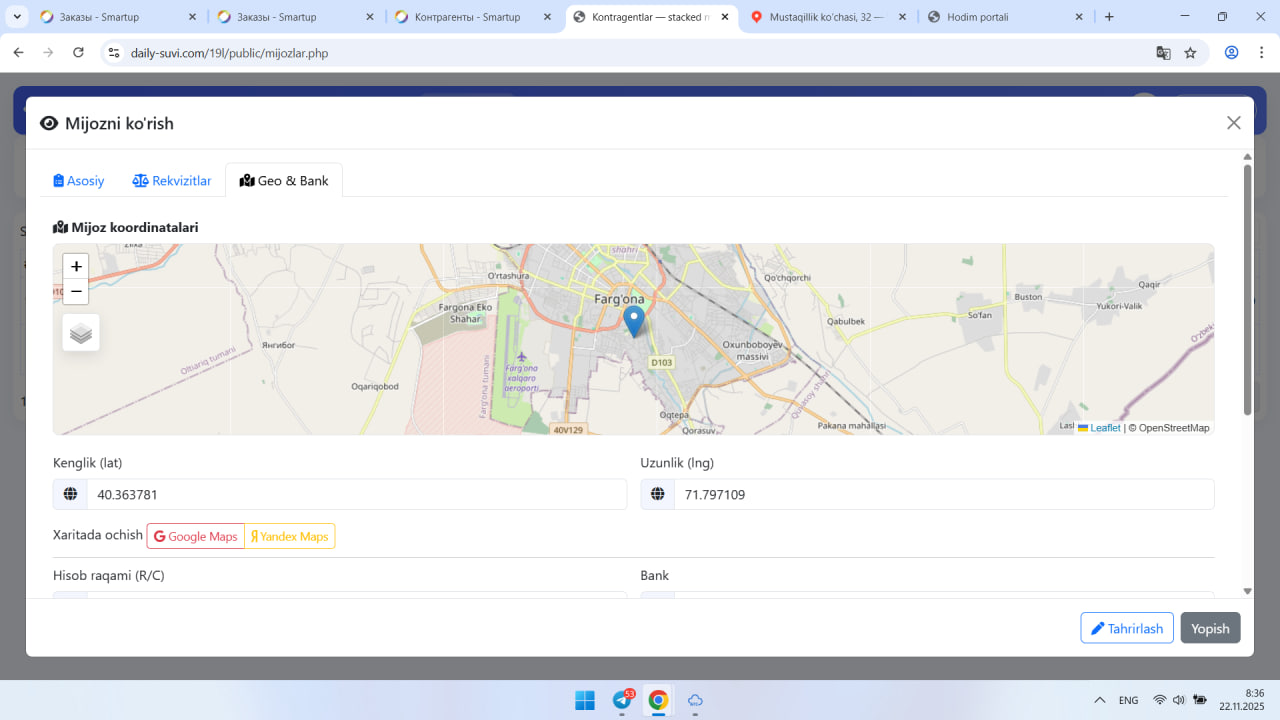The image size is (1280, 720).
Task: Select the Geo & Bank tab
Action: pyautogui.click(x=284, y=181)
